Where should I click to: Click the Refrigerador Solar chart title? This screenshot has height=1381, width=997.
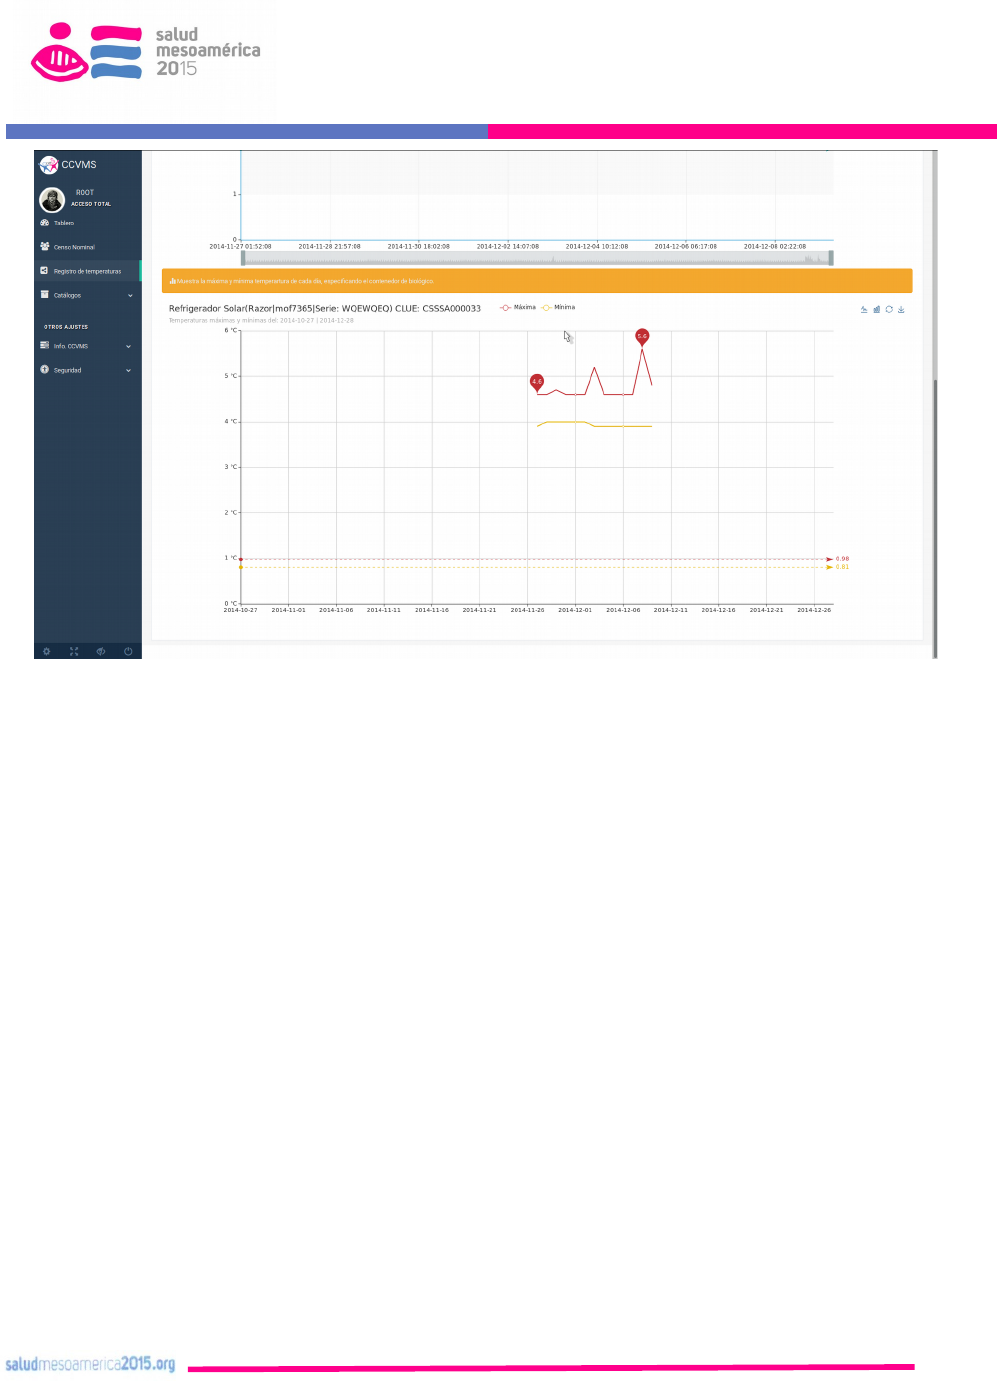point(325,309)
